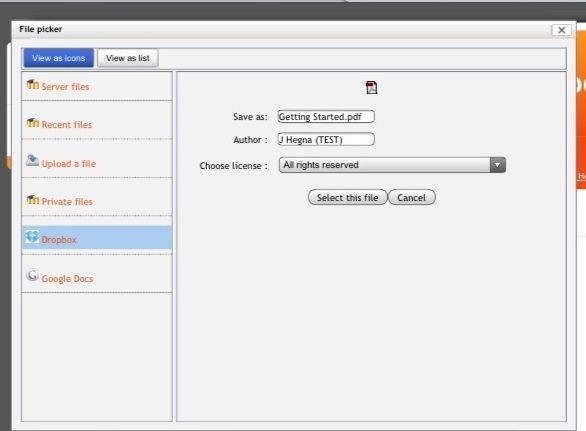Viewport: 586px width, 431px height.
Task: Click the Upload a file icon
Action: pos(33,161)
